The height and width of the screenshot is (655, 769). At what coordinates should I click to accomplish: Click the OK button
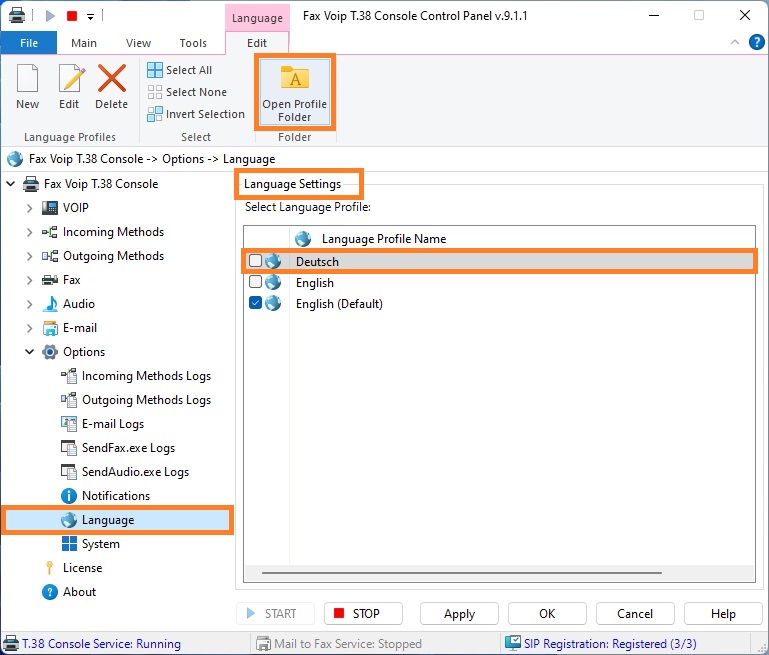click(x=547, y=614)
